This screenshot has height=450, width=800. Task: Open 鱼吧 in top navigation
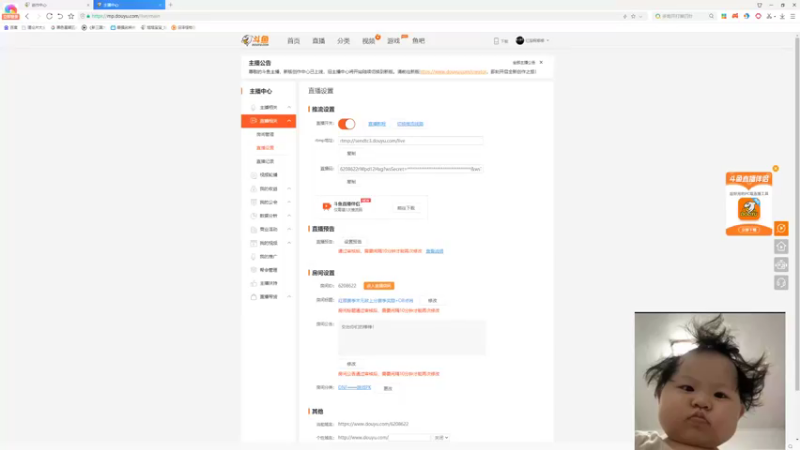click(418, 41)
